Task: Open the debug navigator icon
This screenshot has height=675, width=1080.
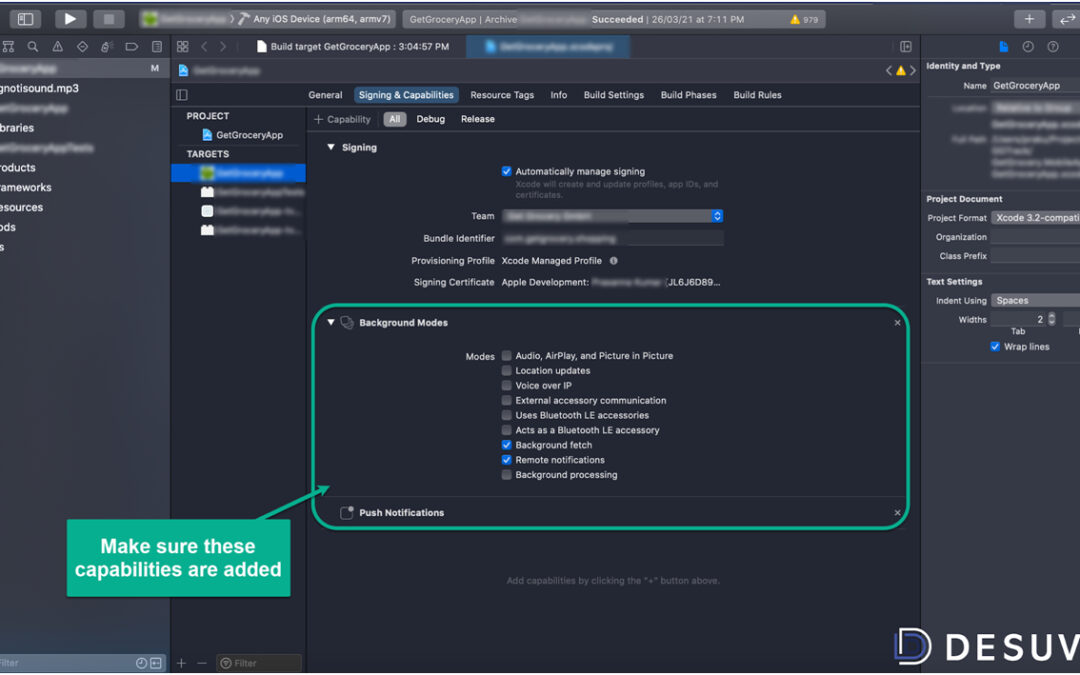Action: 107,47
